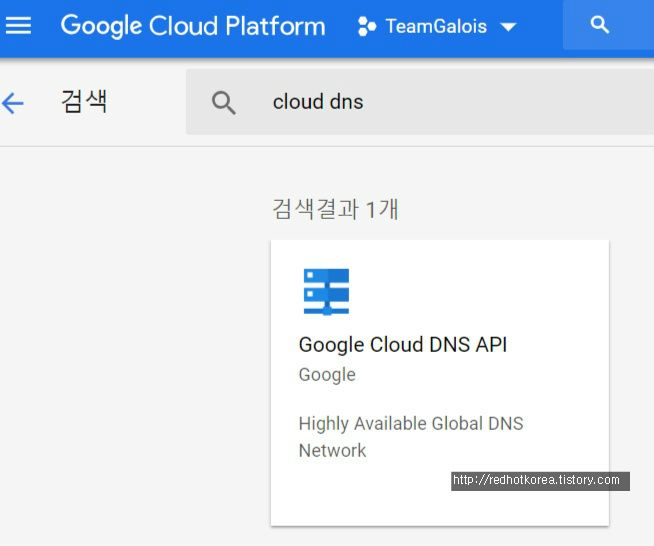Expand the TeamGalois dropdown arrow

point(508,28)
